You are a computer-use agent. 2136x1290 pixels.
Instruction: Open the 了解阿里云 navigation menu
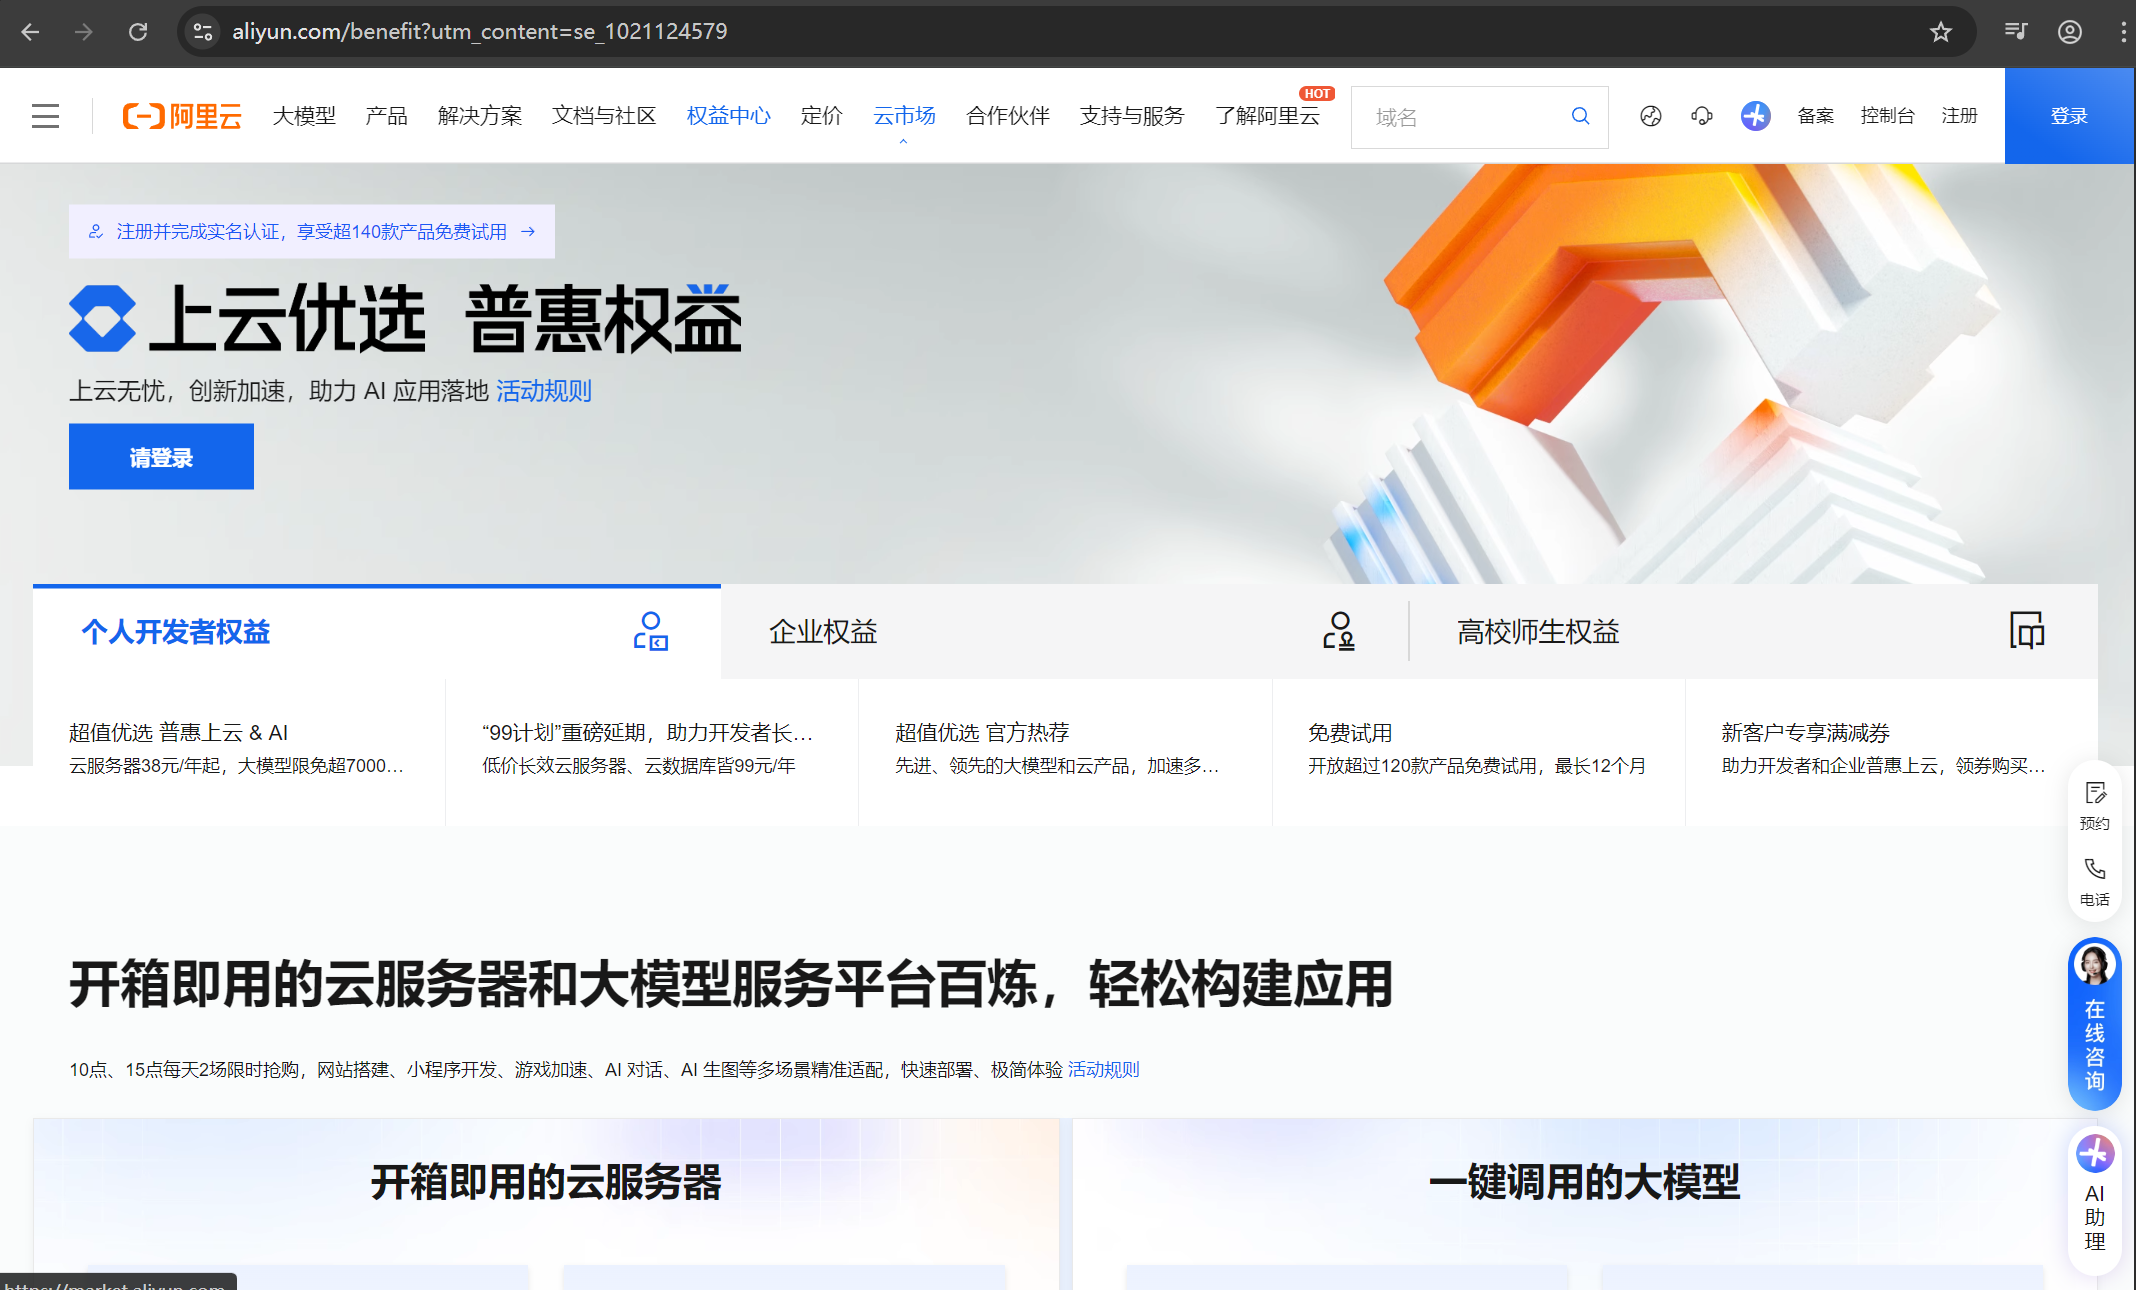(1267, 116)
